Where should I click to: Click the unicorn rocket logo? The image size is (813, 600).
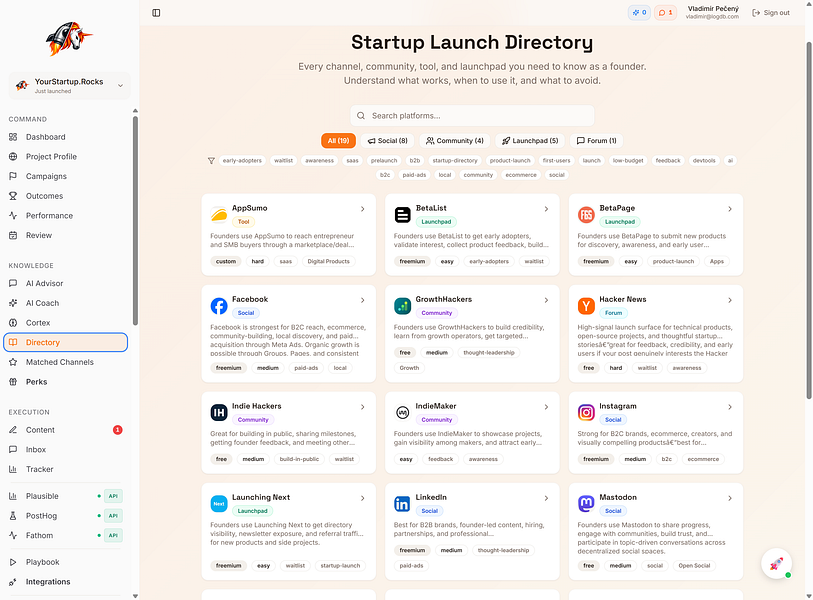[69, 38]
